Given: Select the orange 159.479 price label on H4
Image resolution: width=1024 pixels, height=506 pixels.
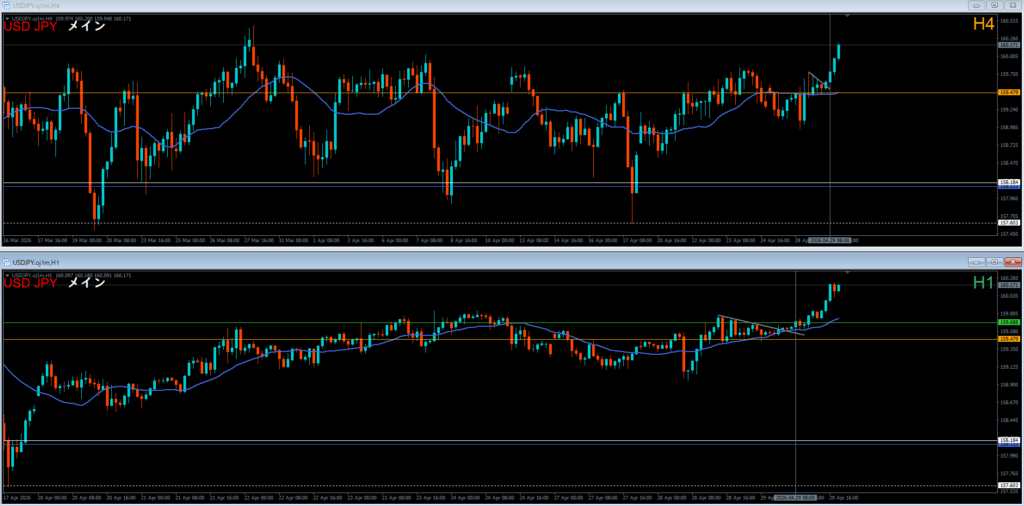Looking at the screenshot, I should pyautogui.click(x=1009, y=93).
